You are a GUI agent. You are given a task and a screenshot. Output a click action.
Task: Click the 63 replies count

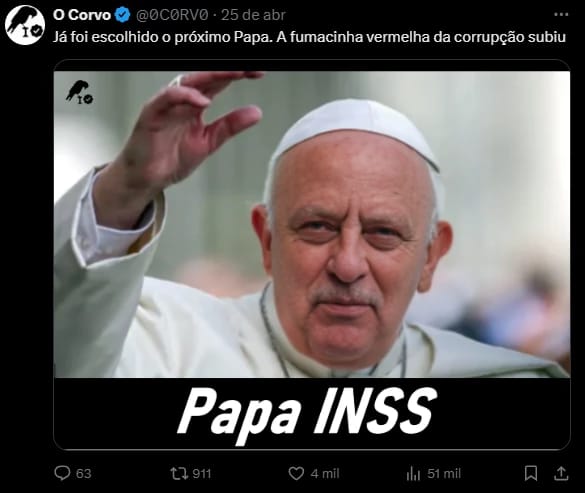(x=84, y=473)
